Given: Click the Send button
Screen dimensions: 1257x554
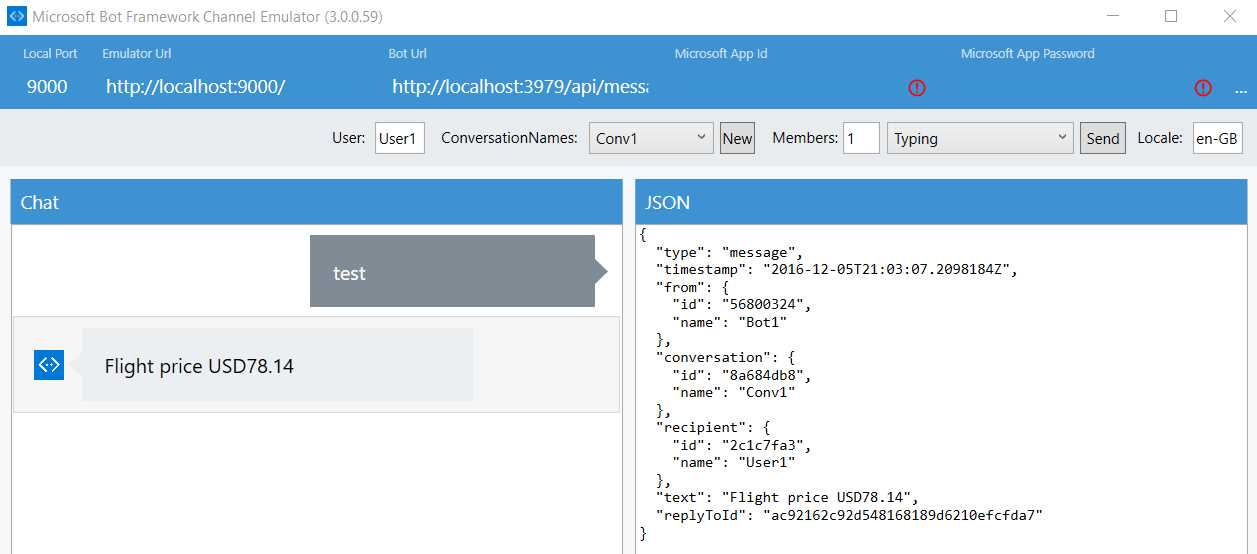Looking at the screenshot, I should pos(1103,138).
